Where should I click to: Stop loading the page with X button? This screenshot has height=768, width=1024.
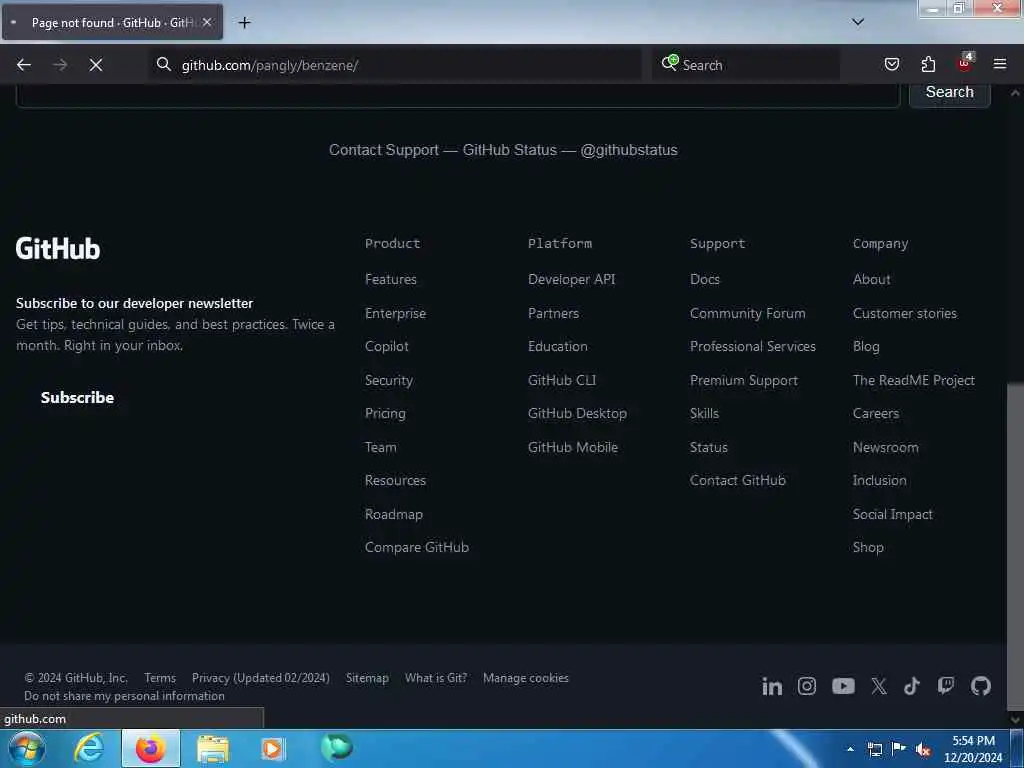[x=95, y=65]
